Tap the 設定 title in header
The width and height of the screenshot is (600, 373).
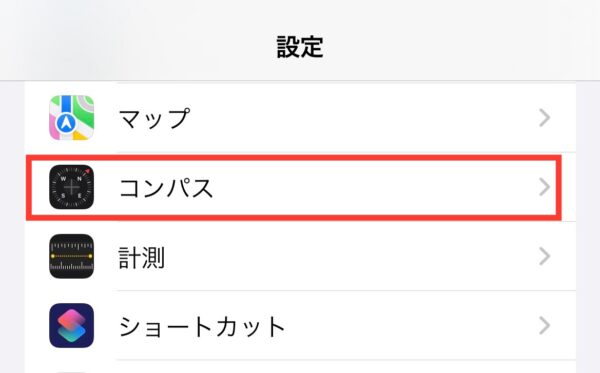click(x=300, y=47)
